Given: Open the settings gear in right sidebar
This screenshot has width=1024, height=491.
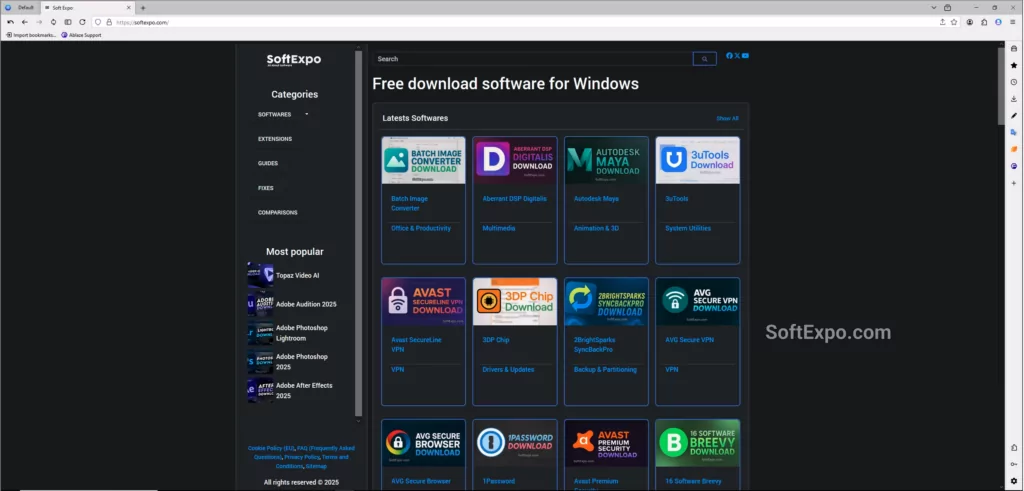Looking at the screenshot, I should 1014,481.
